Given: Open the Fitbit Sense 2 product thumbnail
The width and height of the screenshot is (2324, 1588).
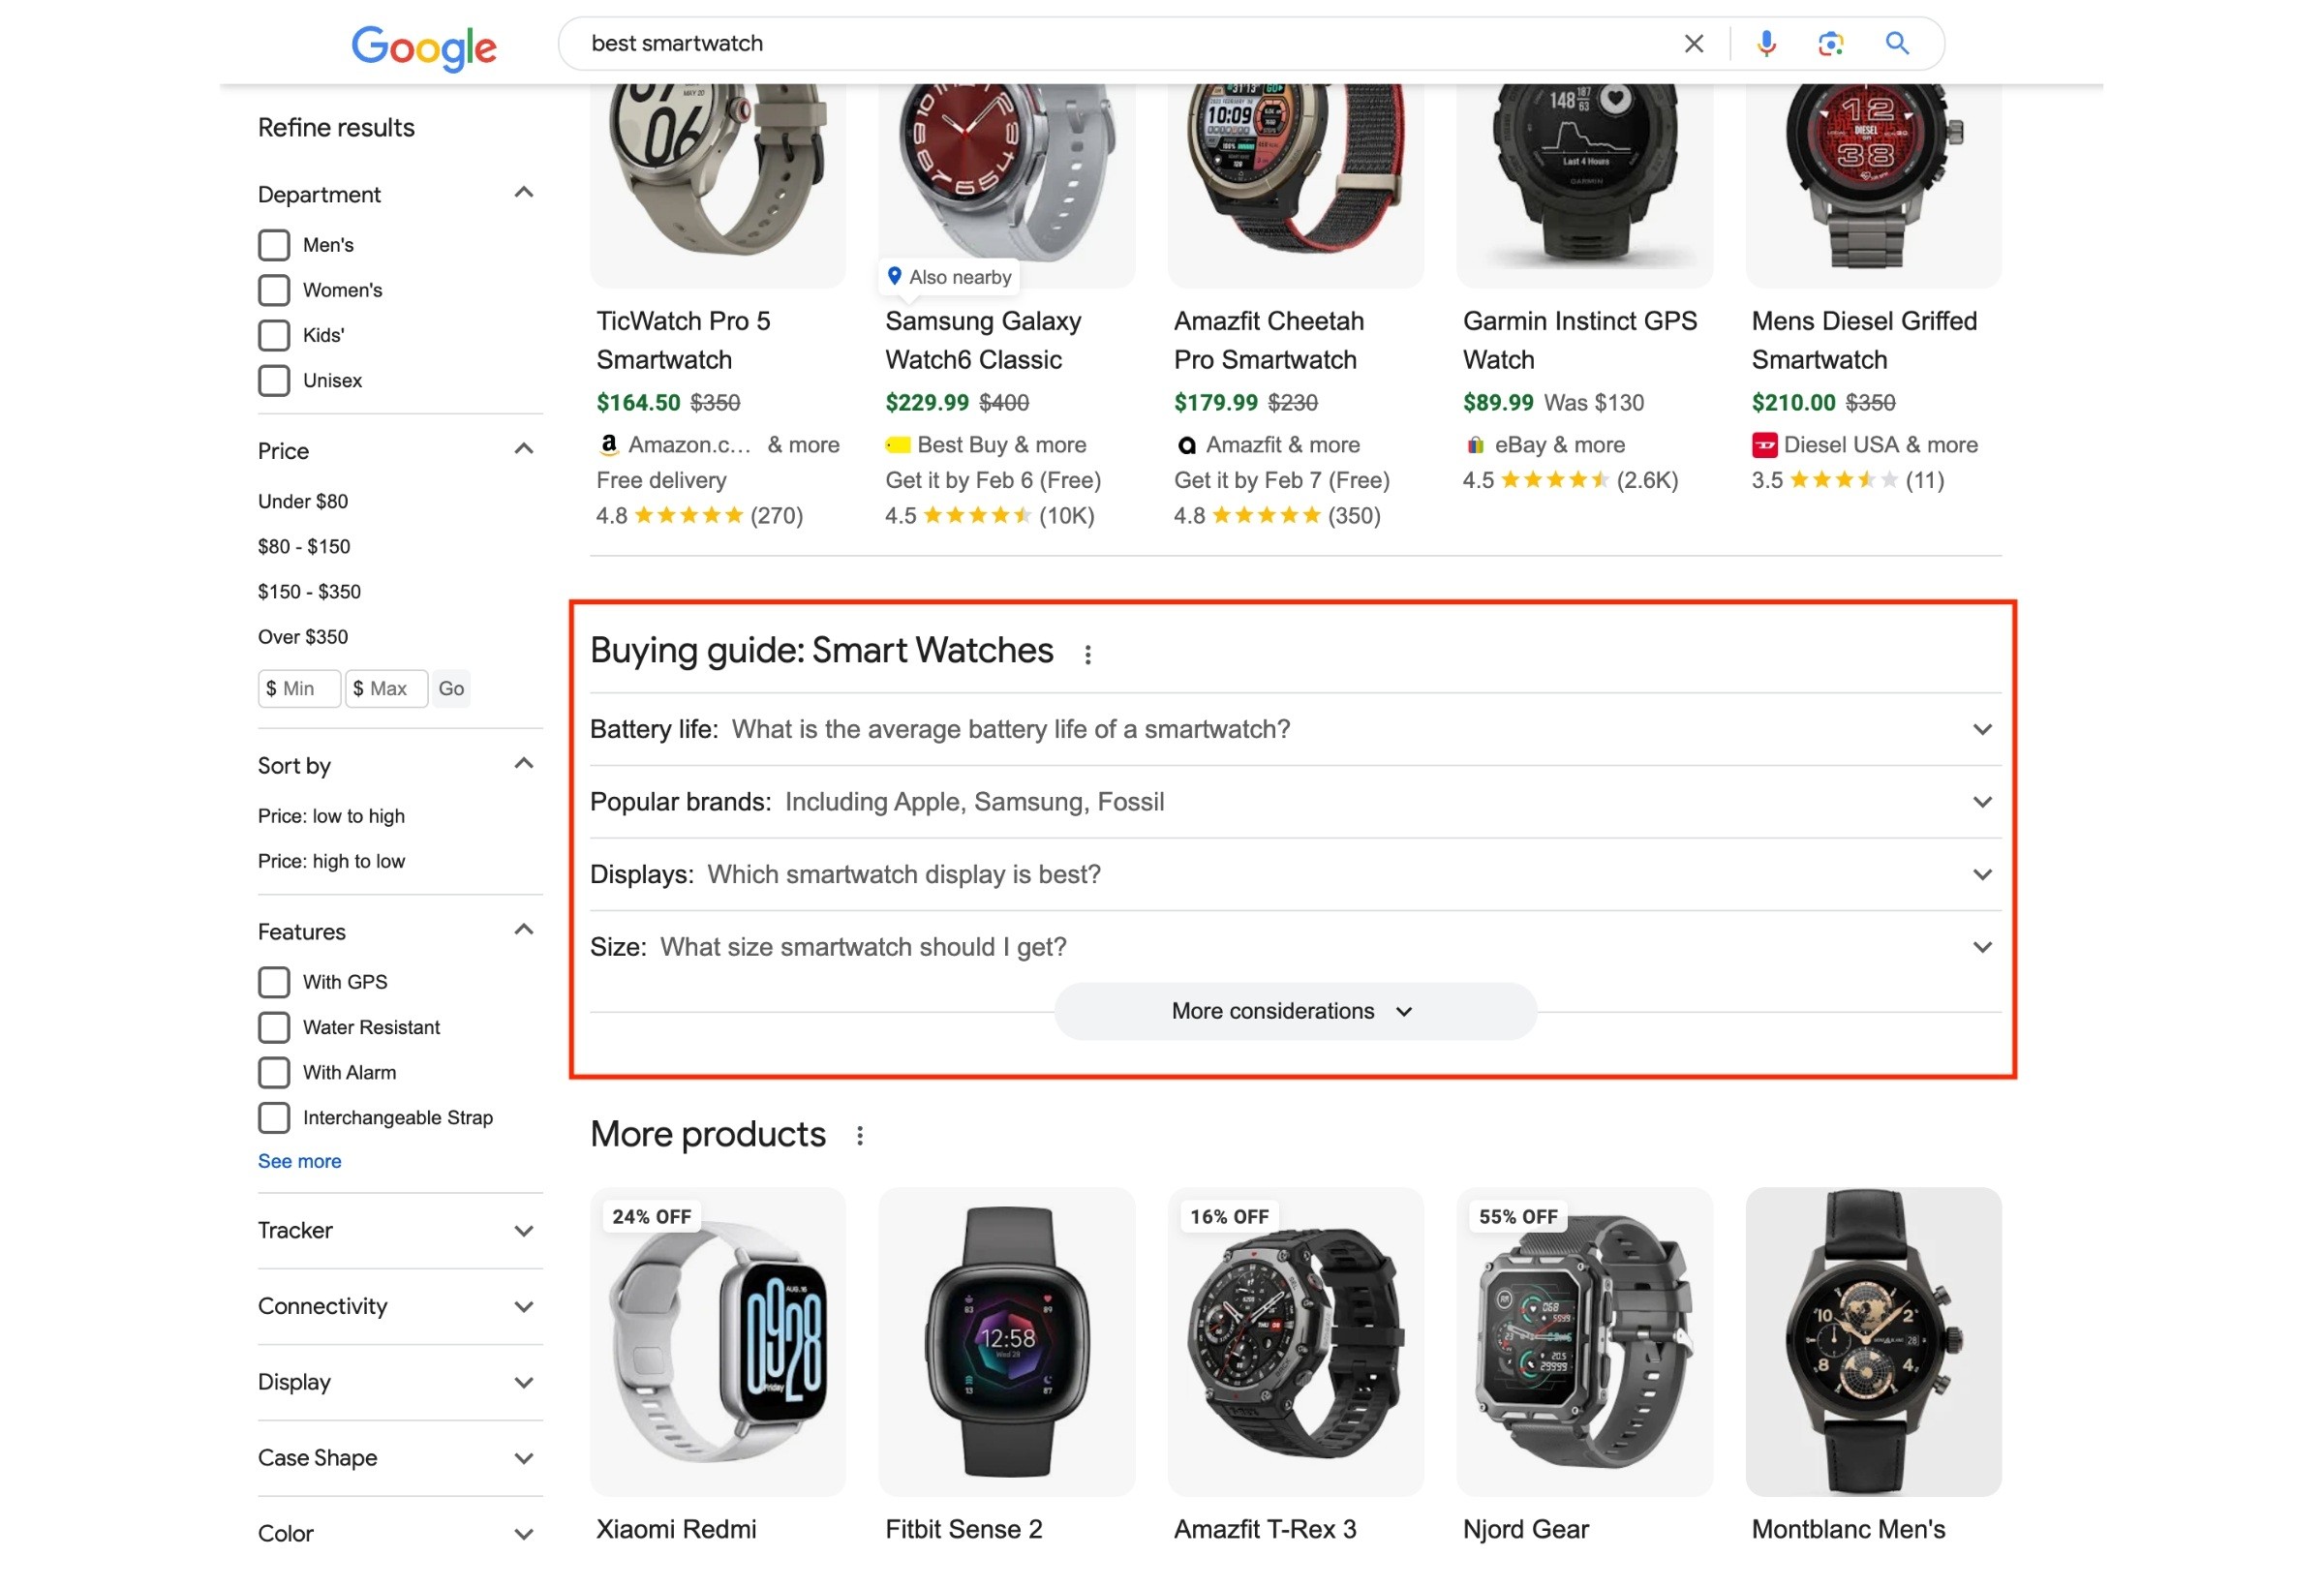Looking at the screenshot, I should (x=1006, y=1341).
